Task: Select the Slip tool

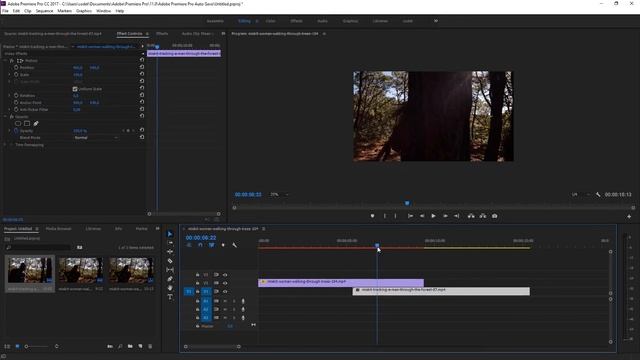Action: coord(170,270)
